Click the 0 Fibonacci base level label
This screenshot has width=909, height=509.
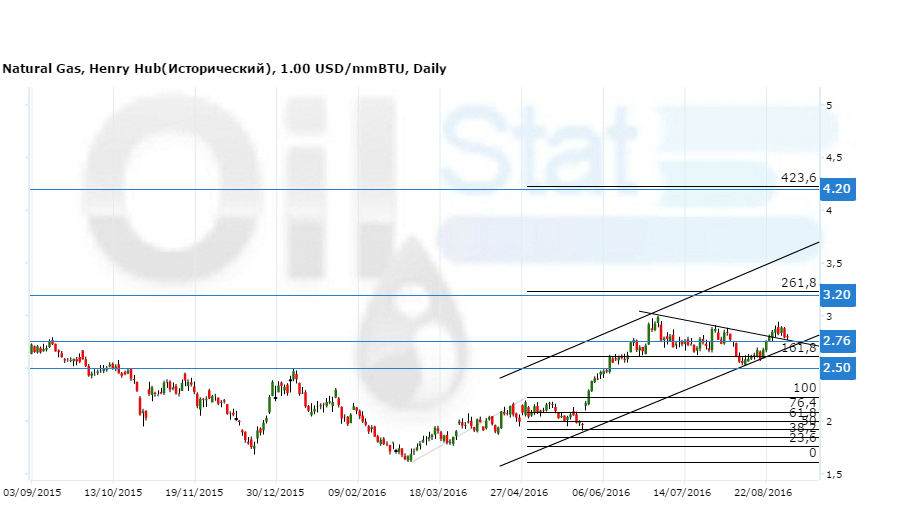coord(812,453)
